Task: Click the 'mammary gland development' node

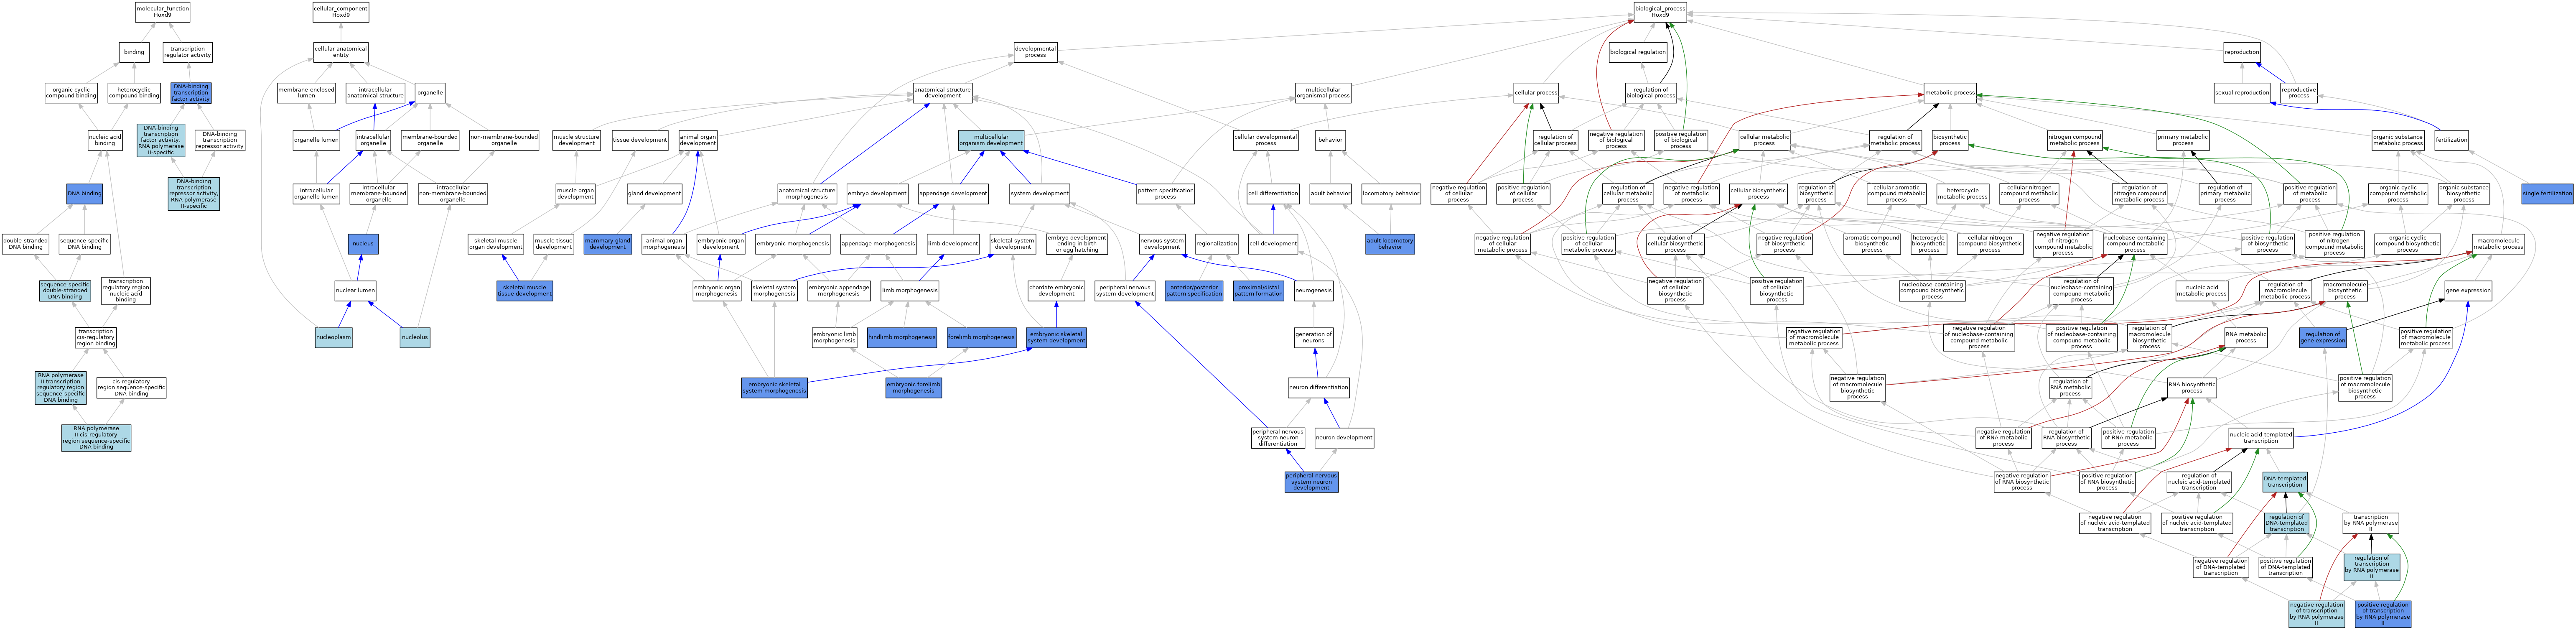Action: (x=608, y=244)
